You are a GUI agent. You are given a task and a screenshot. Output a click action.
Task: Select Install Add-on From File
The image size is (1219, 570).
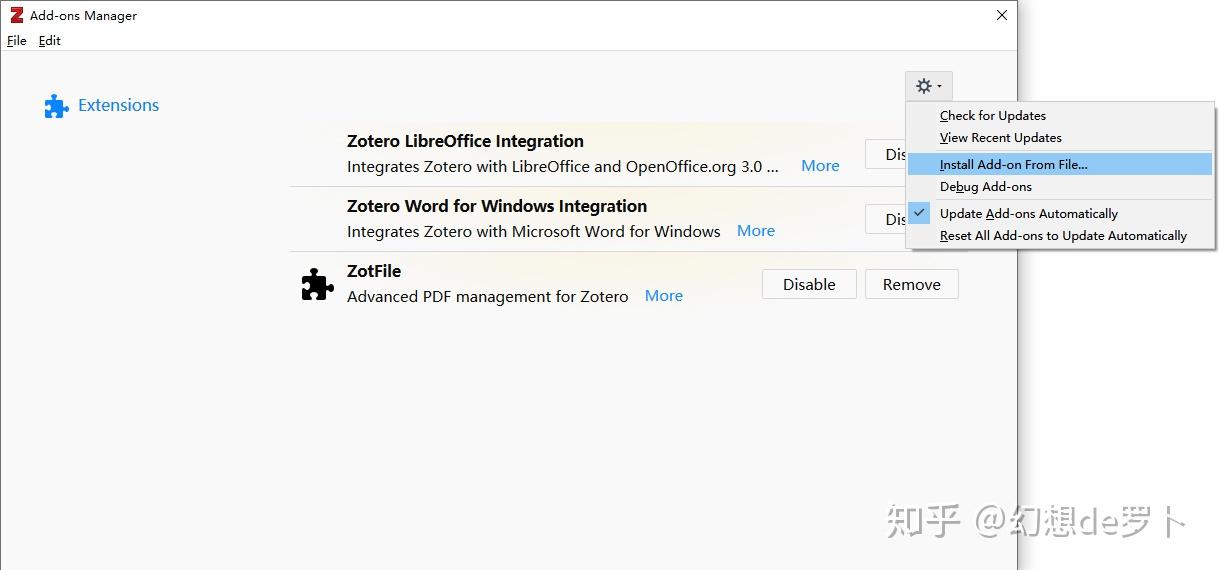[x=1013, y=164]
